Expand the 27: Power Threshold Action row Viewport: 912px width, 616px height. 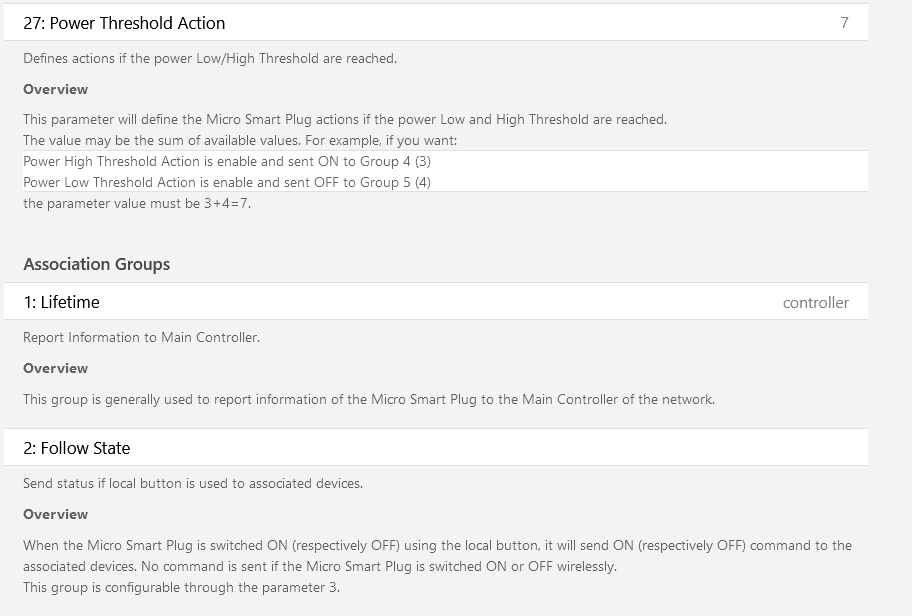436,22
